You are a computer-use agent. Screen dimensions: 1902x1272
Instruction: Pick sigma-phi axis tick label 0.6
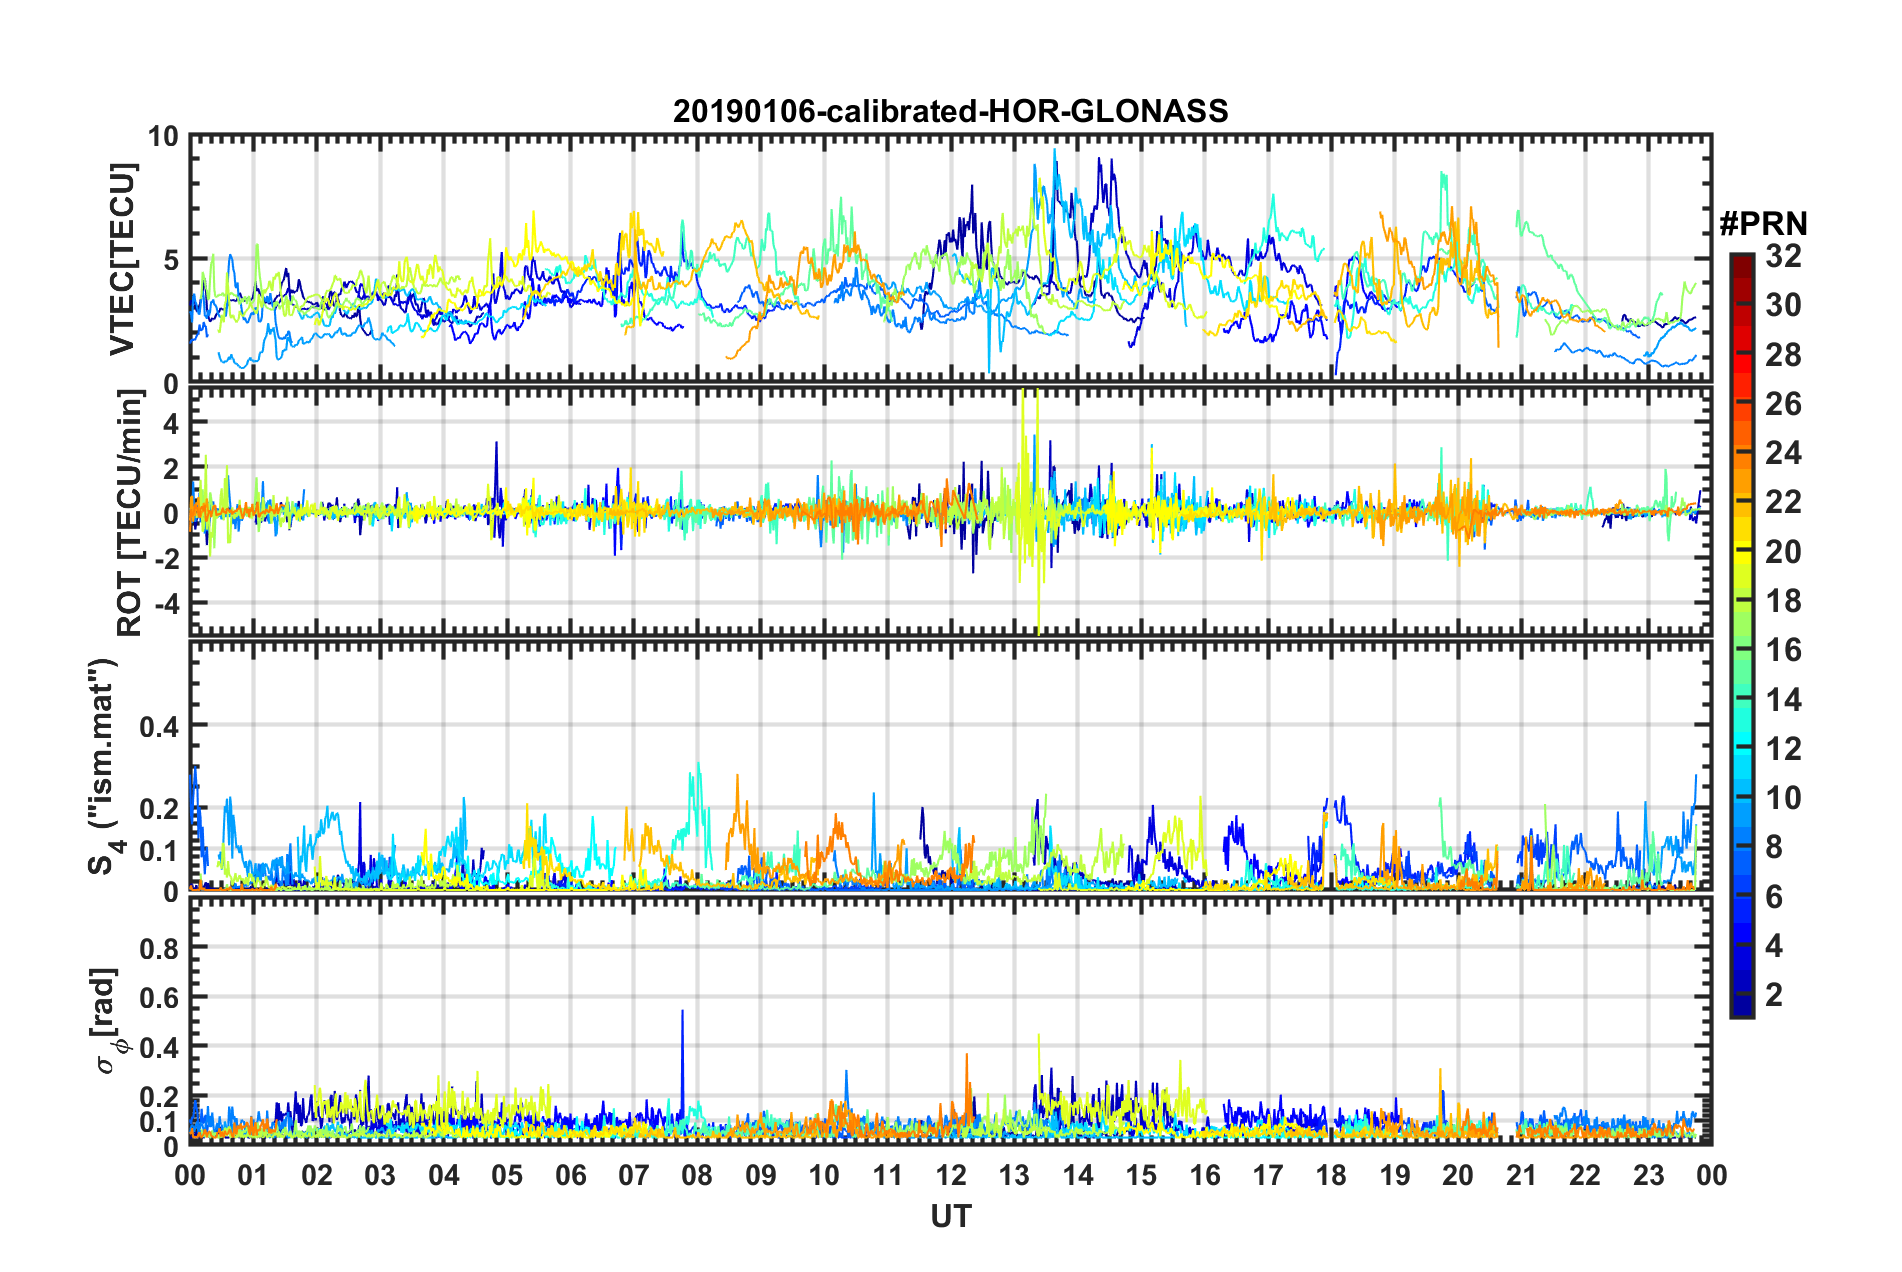(159, 997)
